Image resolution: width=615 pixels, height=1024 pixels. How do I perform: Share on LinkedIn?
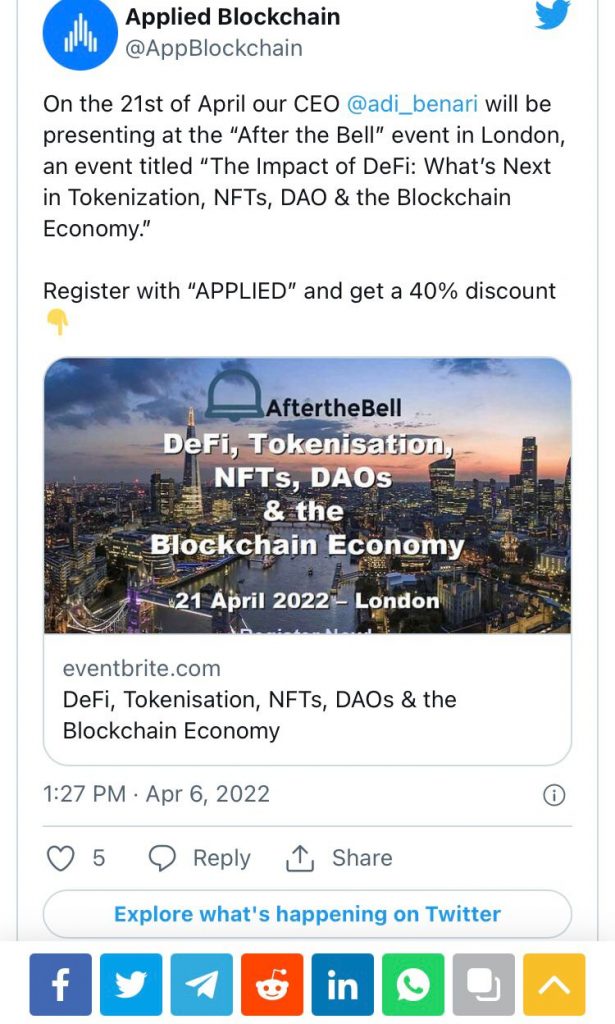click(x=342, y=985)
